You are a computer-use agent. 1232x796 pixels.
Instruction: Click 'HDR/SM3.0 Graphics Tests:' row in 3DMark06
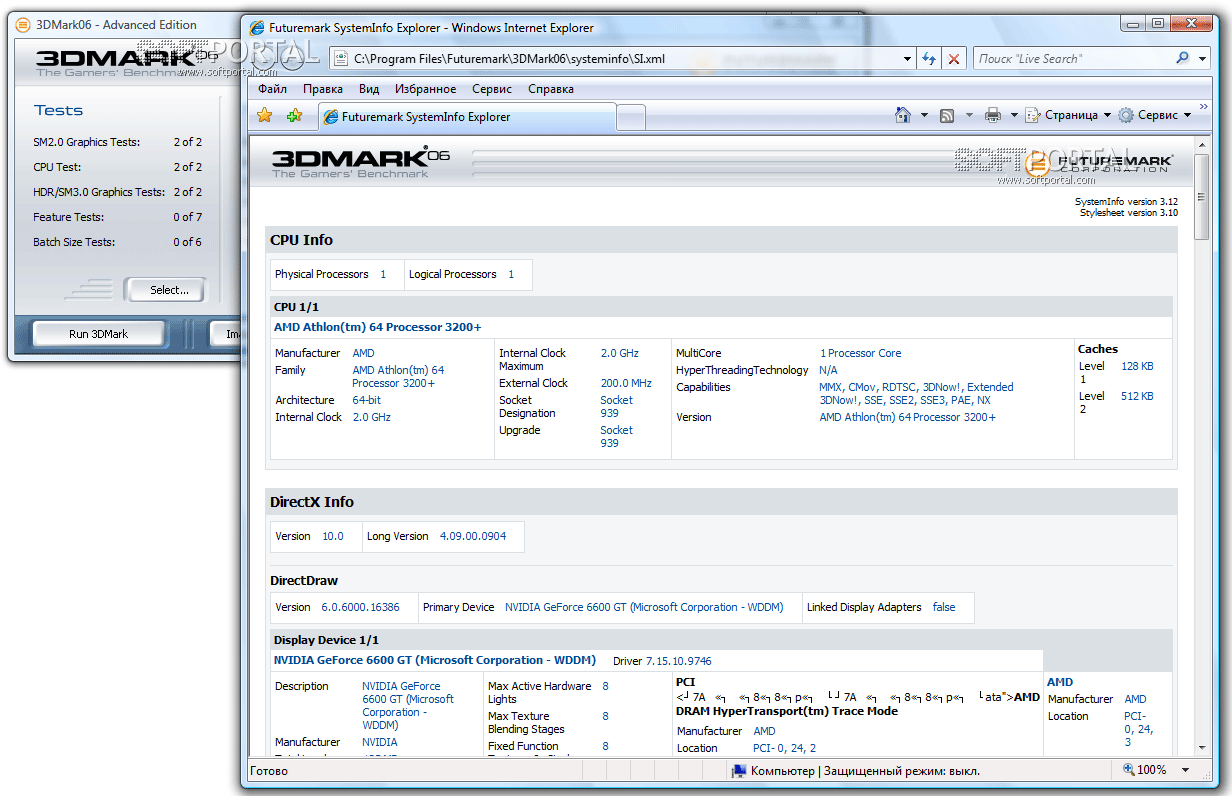tap(118, 192)
